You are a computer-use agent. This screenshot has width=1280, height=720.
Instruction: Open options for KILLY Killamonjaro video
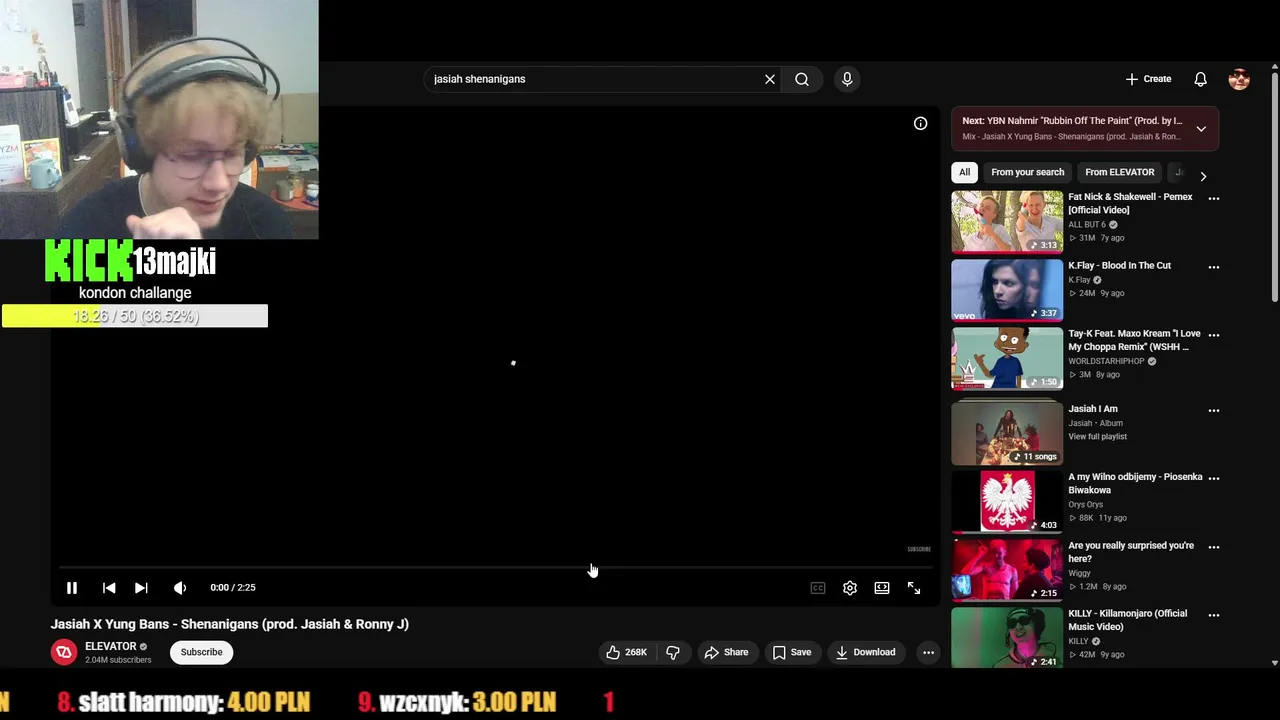coord(1214,615)
